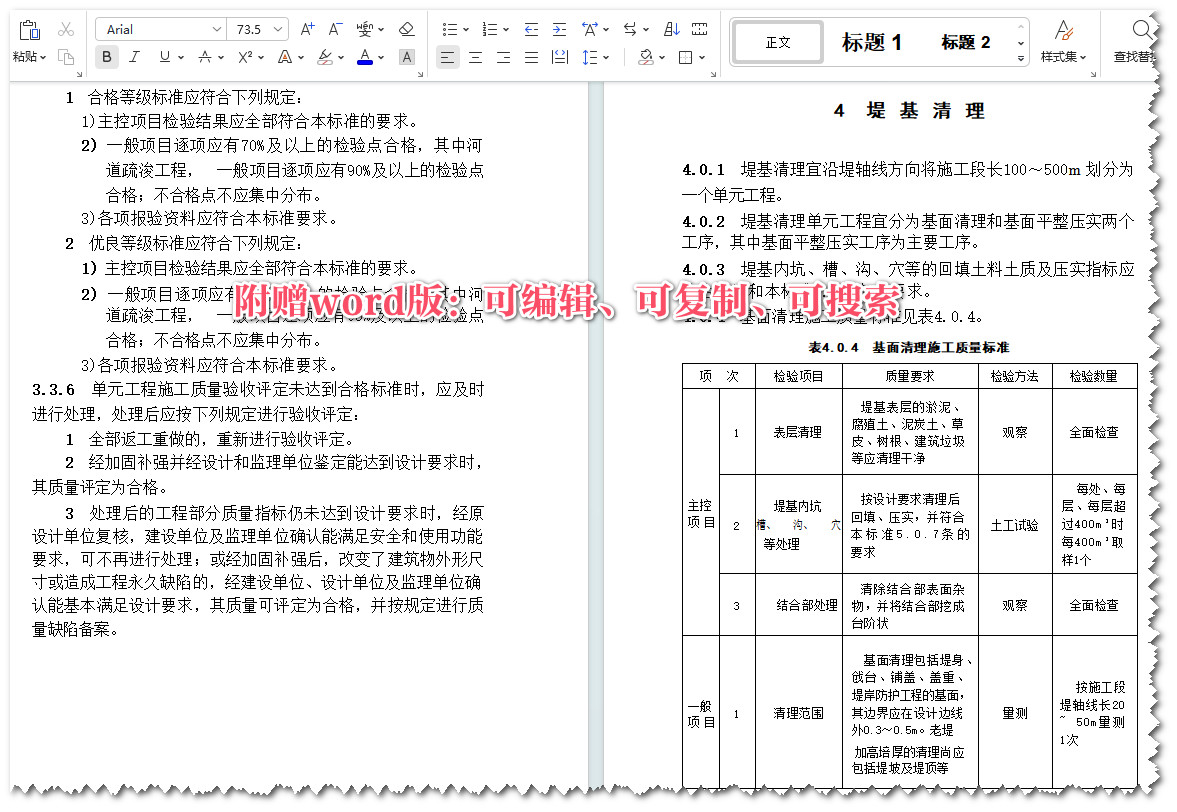Image resolution: width=1177 pixels, height=812 pixels.
Task: Click the 4 堤基清理 chapter heading
Action: pyautogui.click(x=909, y=111)
